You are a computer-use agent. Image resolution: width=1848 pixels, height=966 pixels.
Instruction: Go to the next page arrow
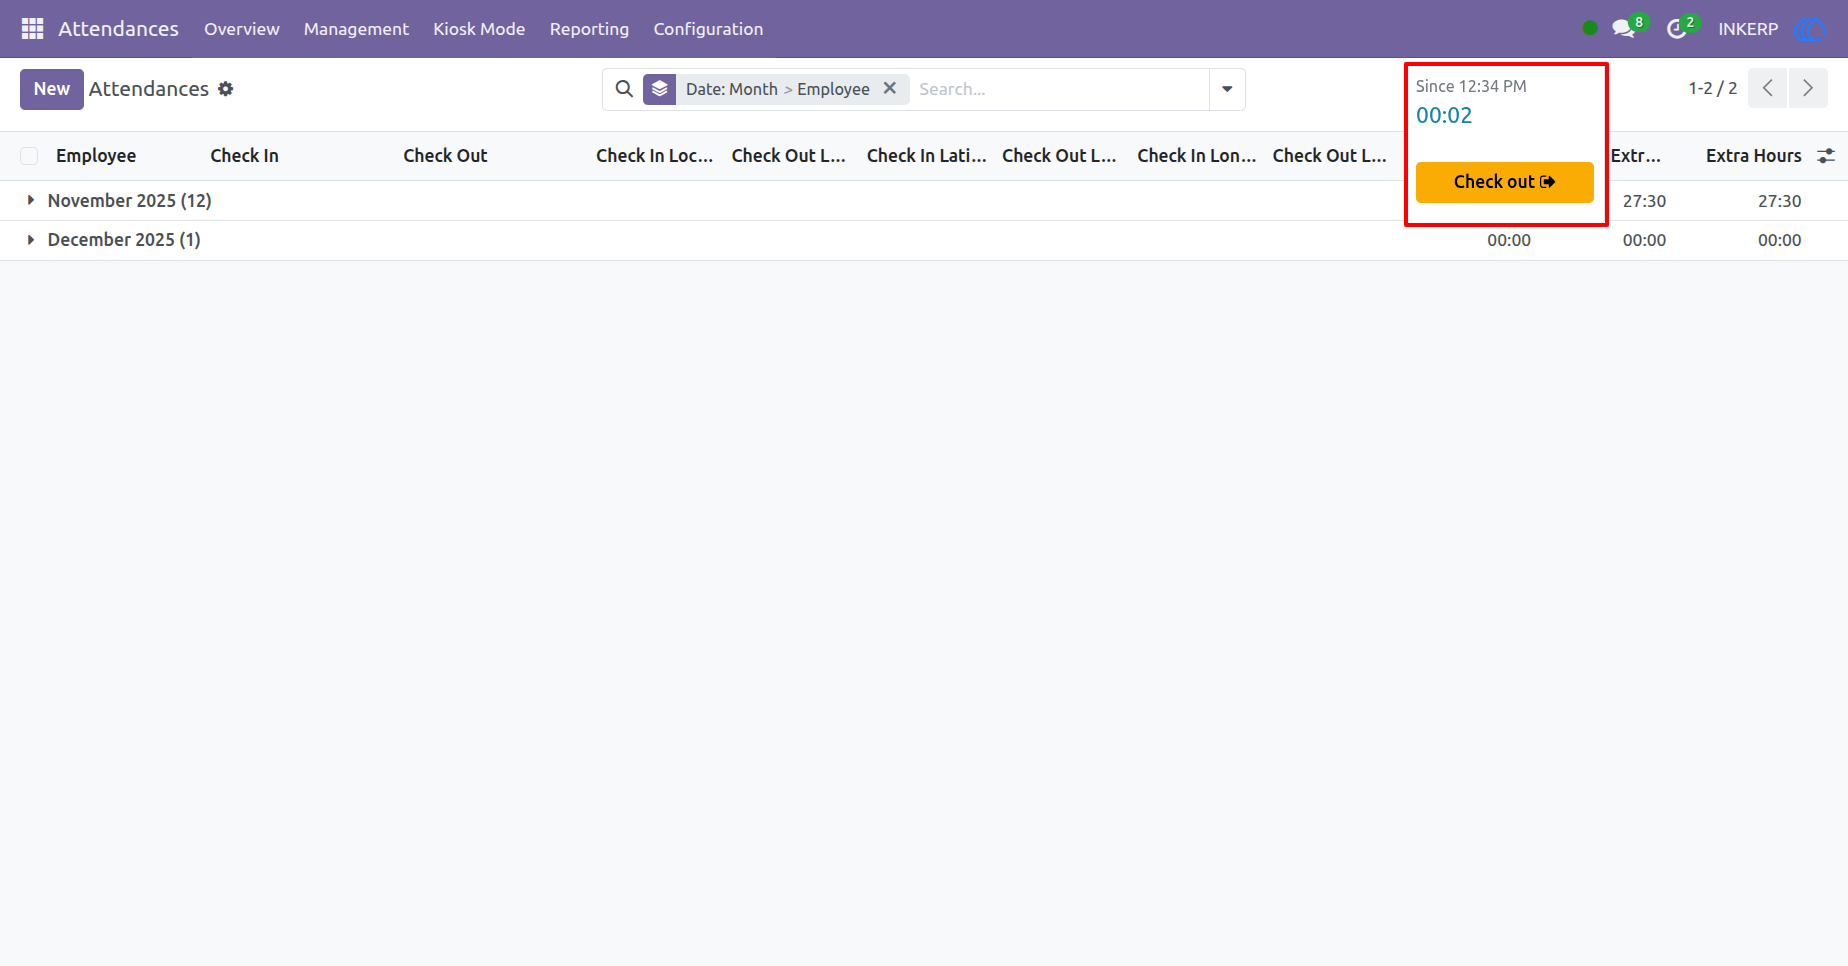pyautogui.click(x=1808, y=88)
